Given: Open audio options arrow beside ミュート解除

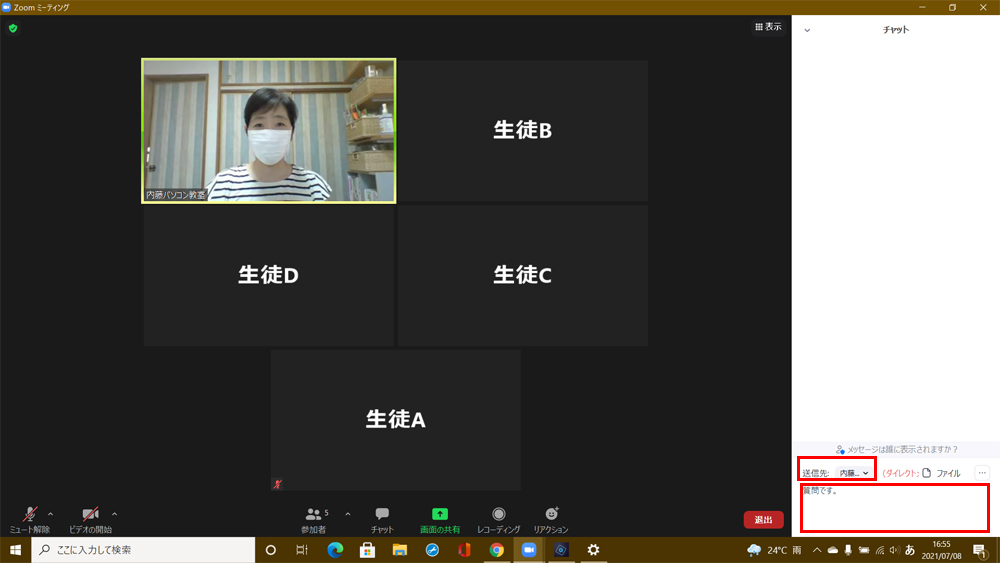Looking at the screenshot, I should click(x=50, y=514).
